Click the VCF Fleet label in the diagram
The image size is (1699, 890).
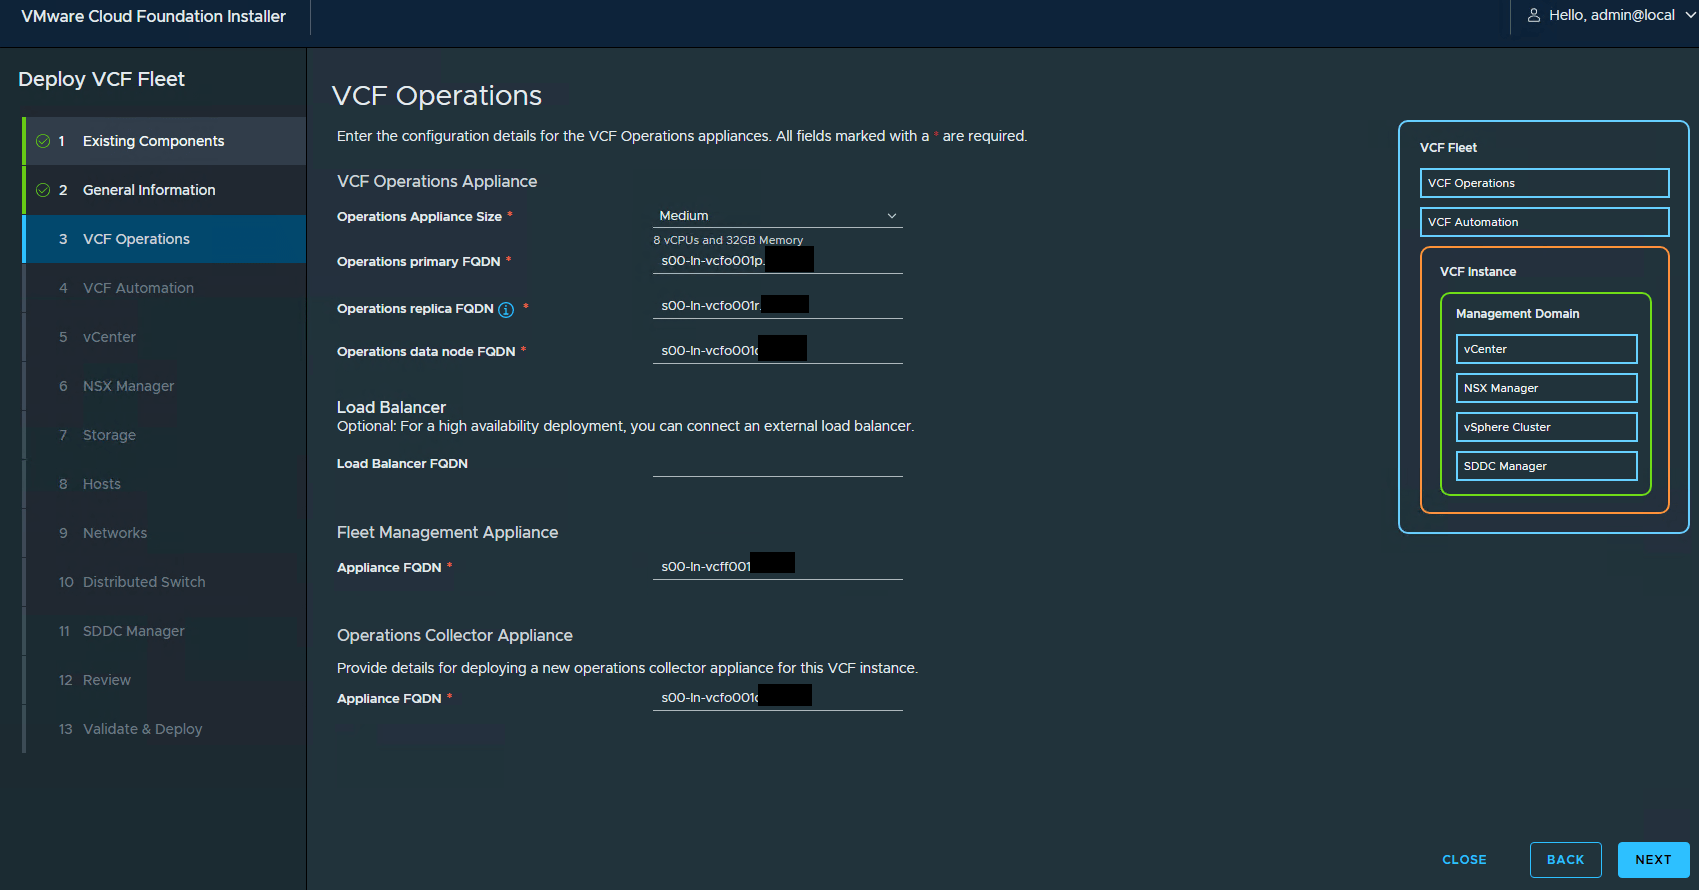point(1448,148)
